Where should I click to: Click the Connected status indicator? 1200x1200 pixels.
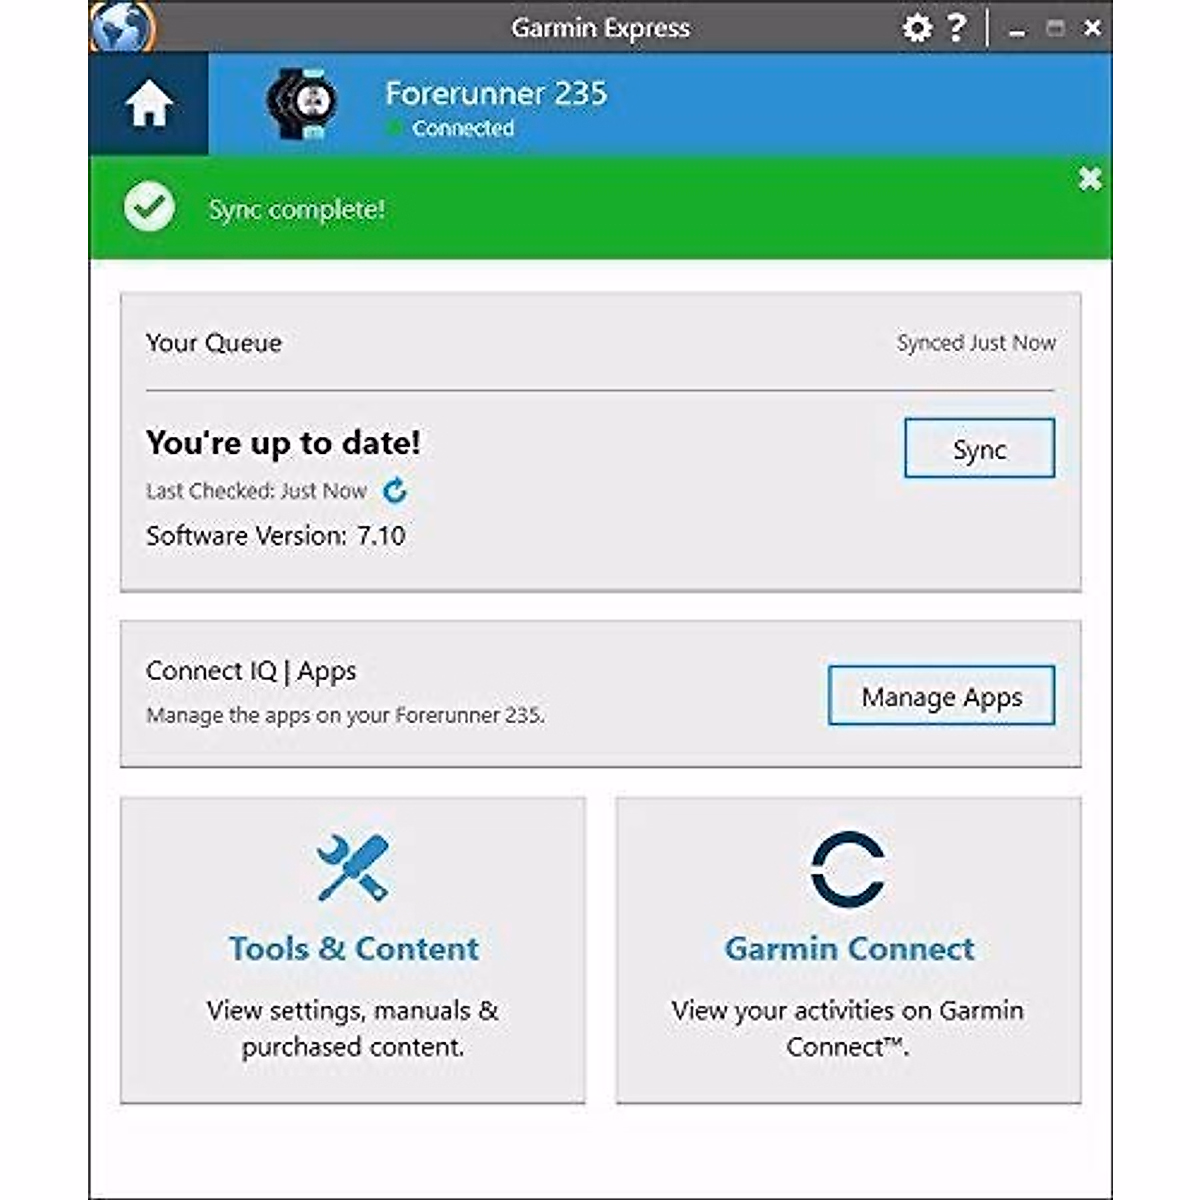click(x=451, y=128)
